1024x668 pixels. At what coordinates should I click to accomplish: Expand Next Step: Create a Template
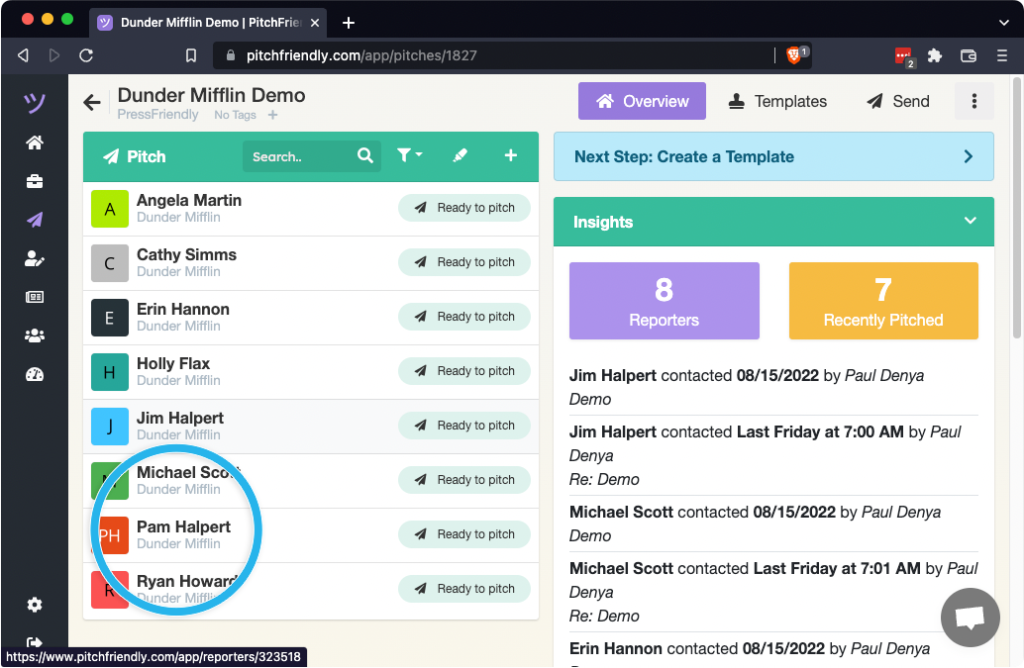click(x=967, y=157)
